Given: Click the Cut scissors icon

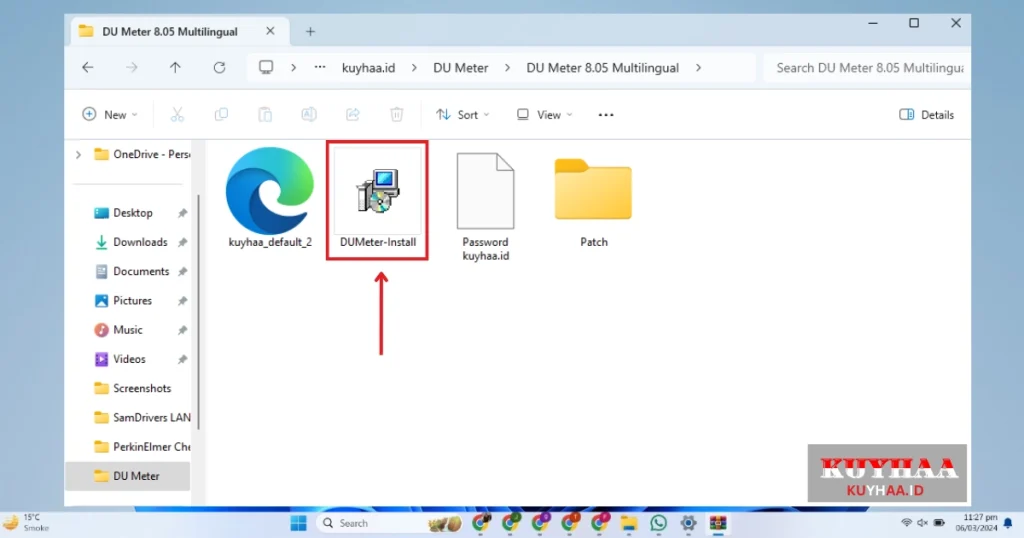Looking at the screenshot, I should 177,114.
